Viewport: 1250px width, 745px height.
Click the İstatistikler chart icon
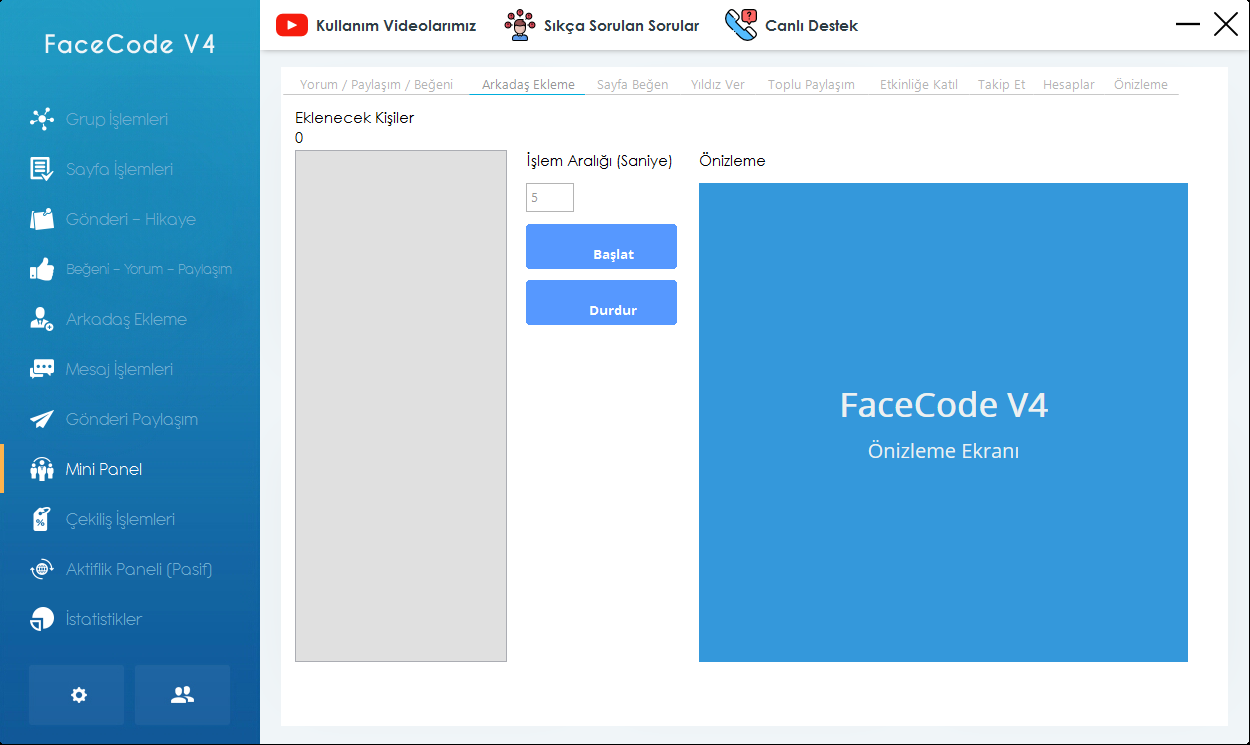(42, 619)
